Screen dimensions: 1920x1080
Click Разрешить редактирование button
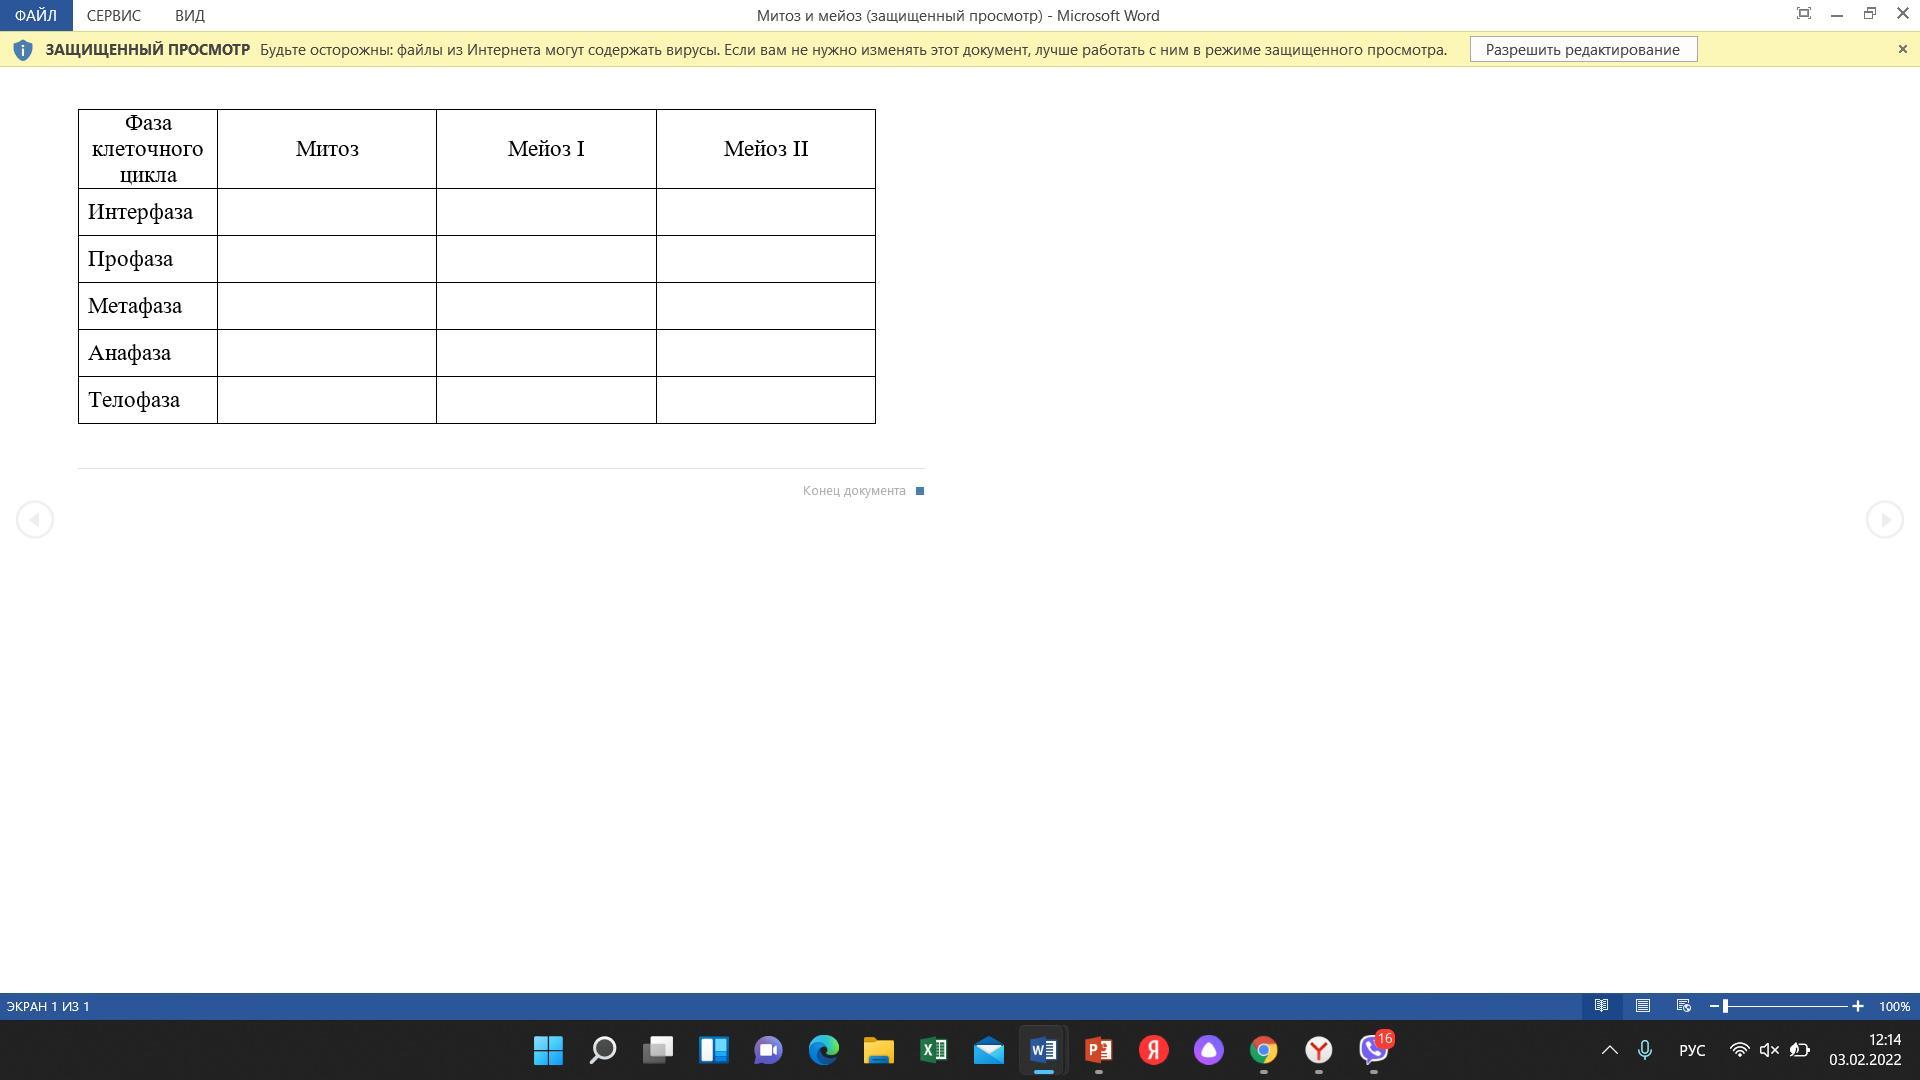point(1582,50)
